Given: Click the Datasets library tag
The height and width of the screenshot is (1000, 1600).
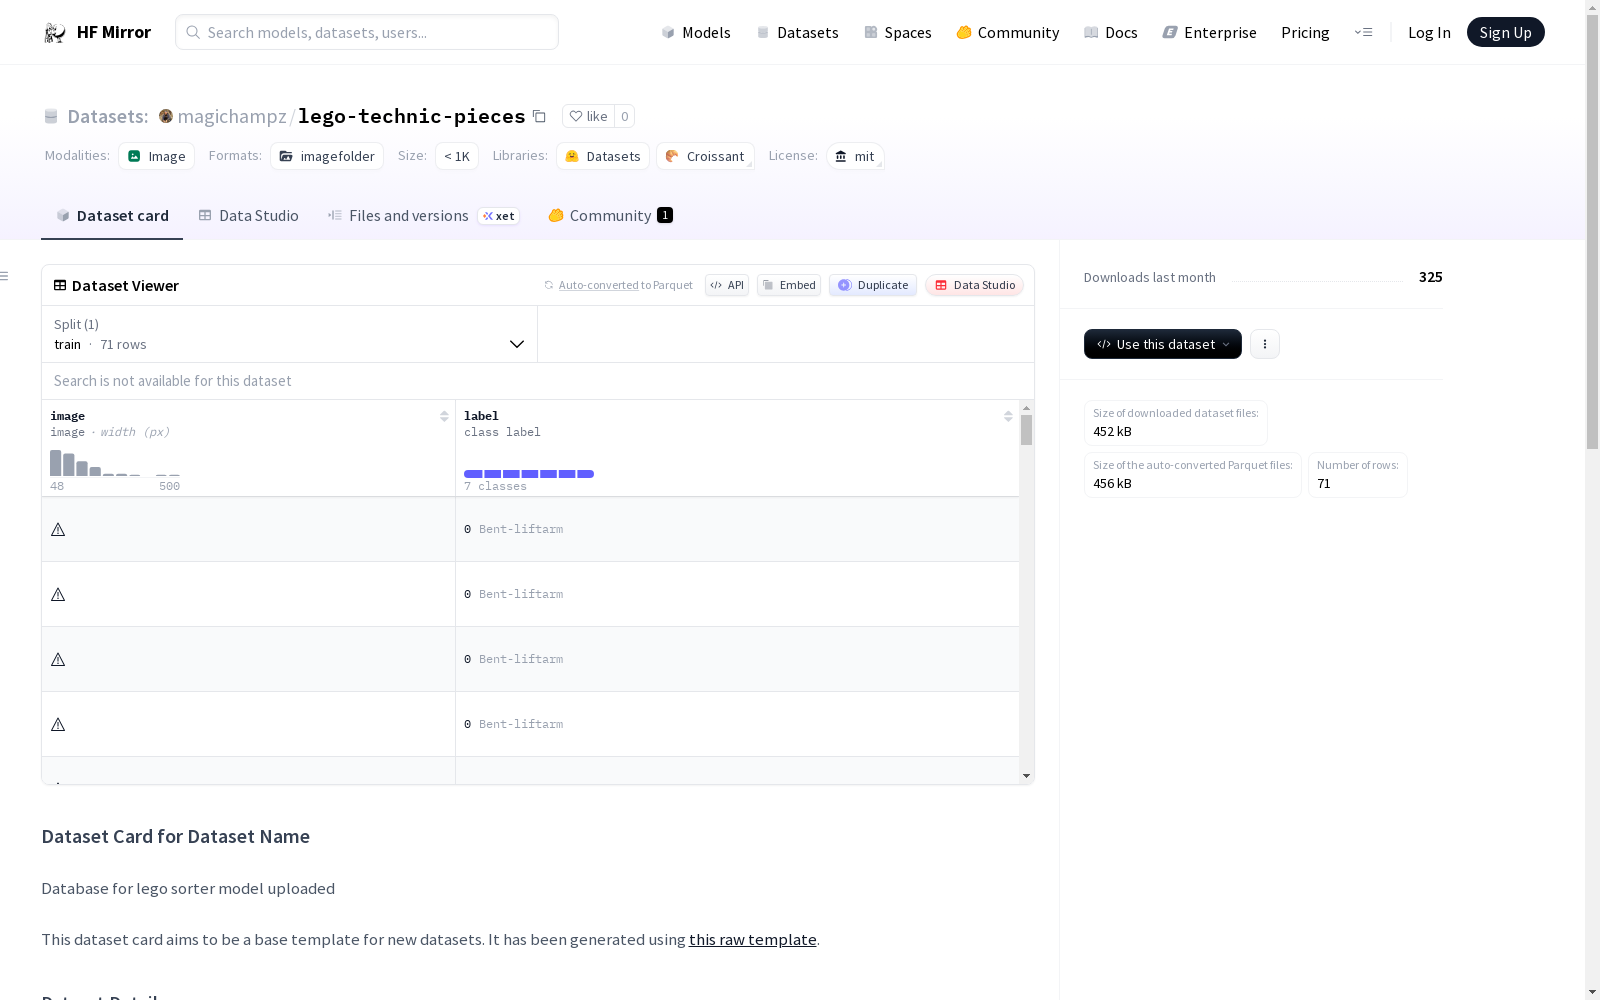Looking at the screenshot, I should 603,156.
